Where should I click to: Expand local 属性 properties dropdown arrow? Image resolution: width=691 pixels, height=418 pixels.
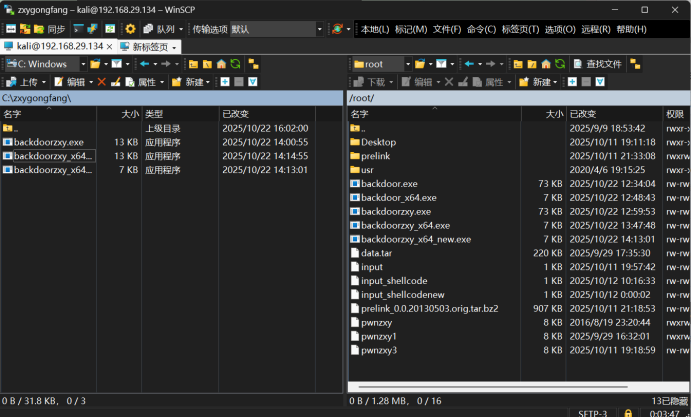[162, 82]
